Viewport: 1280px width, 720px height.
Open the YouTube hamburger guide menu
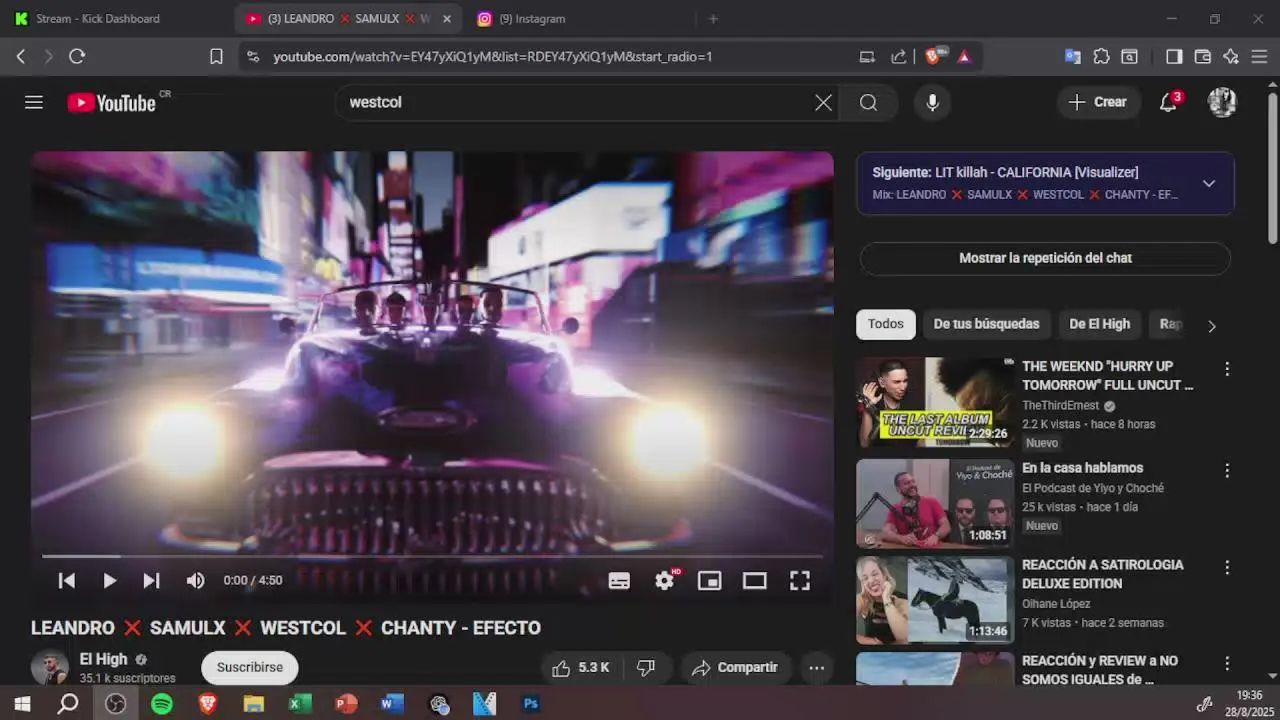click(x=34, y=102)
